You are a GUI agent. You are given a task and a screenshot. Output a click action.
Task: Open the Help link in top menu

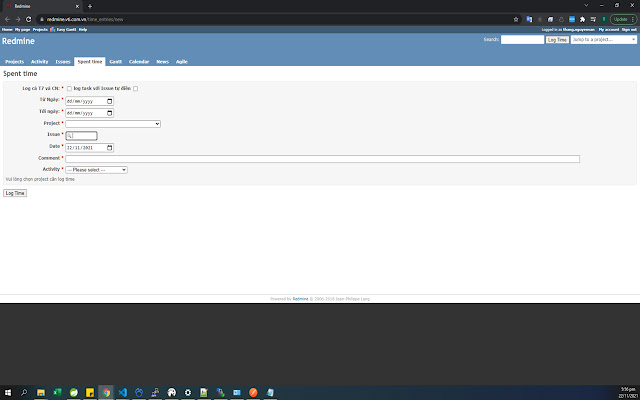(x=83, y=29)
